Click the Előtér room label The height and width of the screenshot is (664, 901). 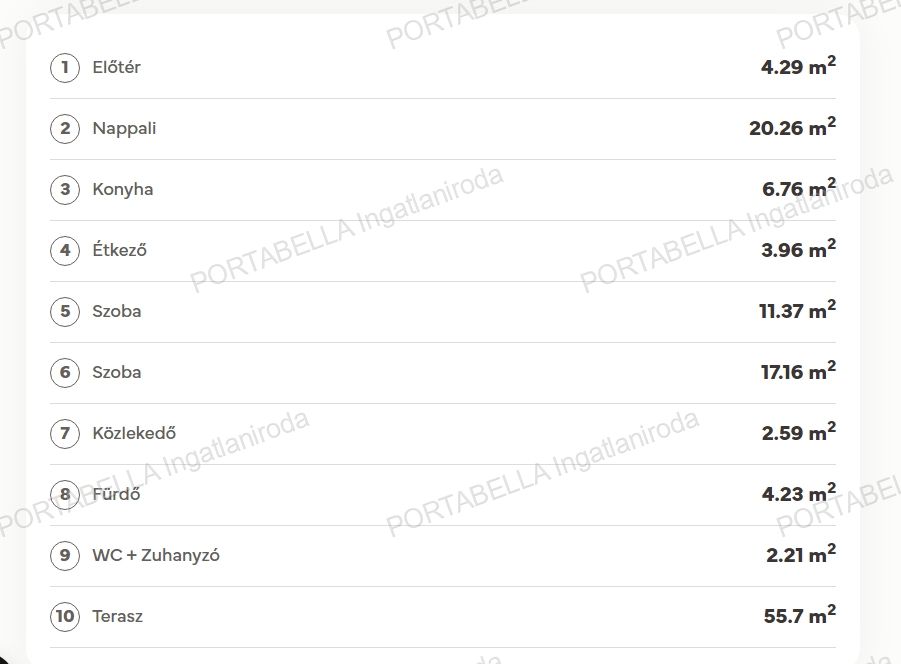tap(117, 67)
